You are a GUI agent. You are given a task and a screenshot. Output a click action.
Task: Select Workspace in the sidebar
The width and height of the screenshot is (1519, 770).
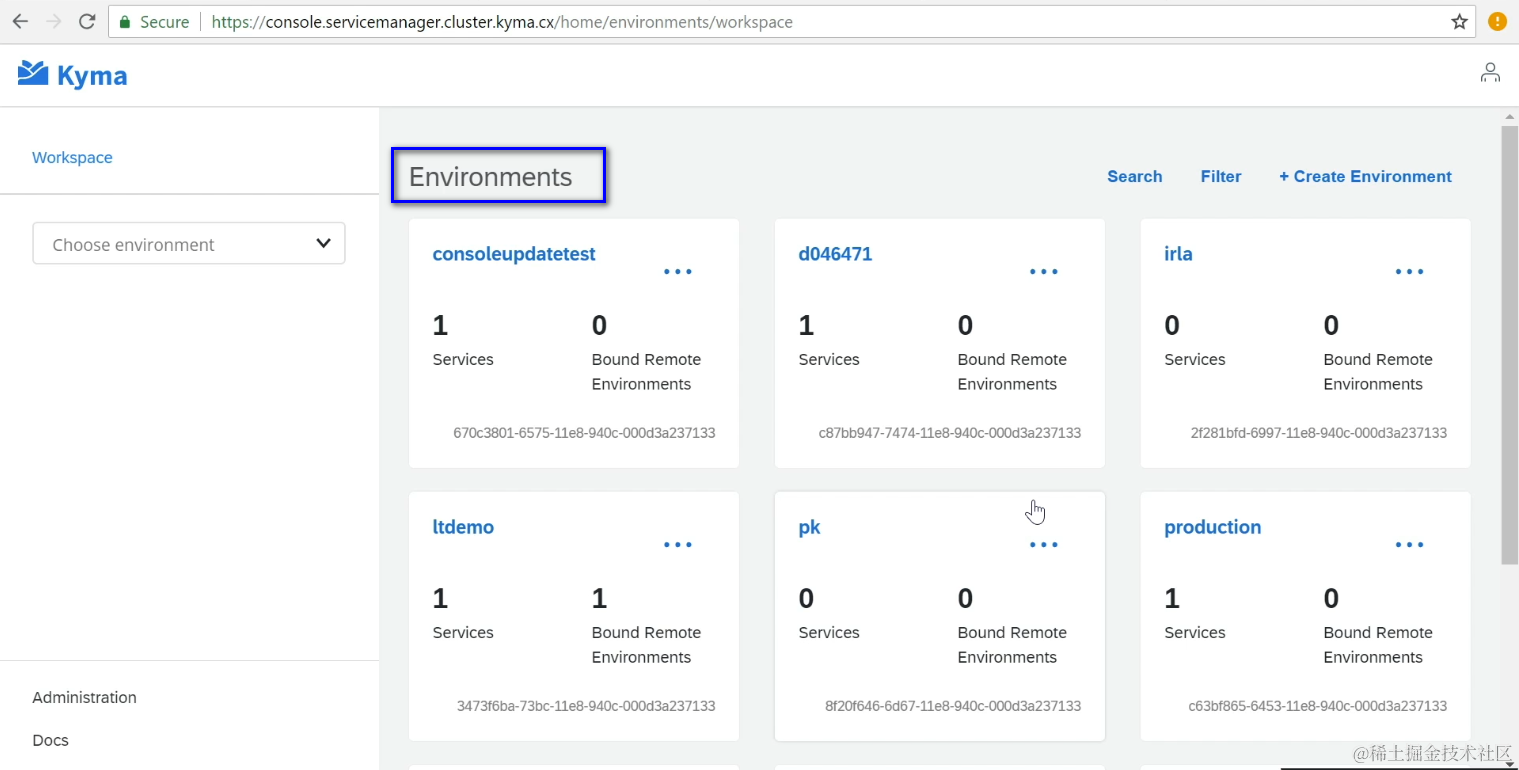(72, 157)
